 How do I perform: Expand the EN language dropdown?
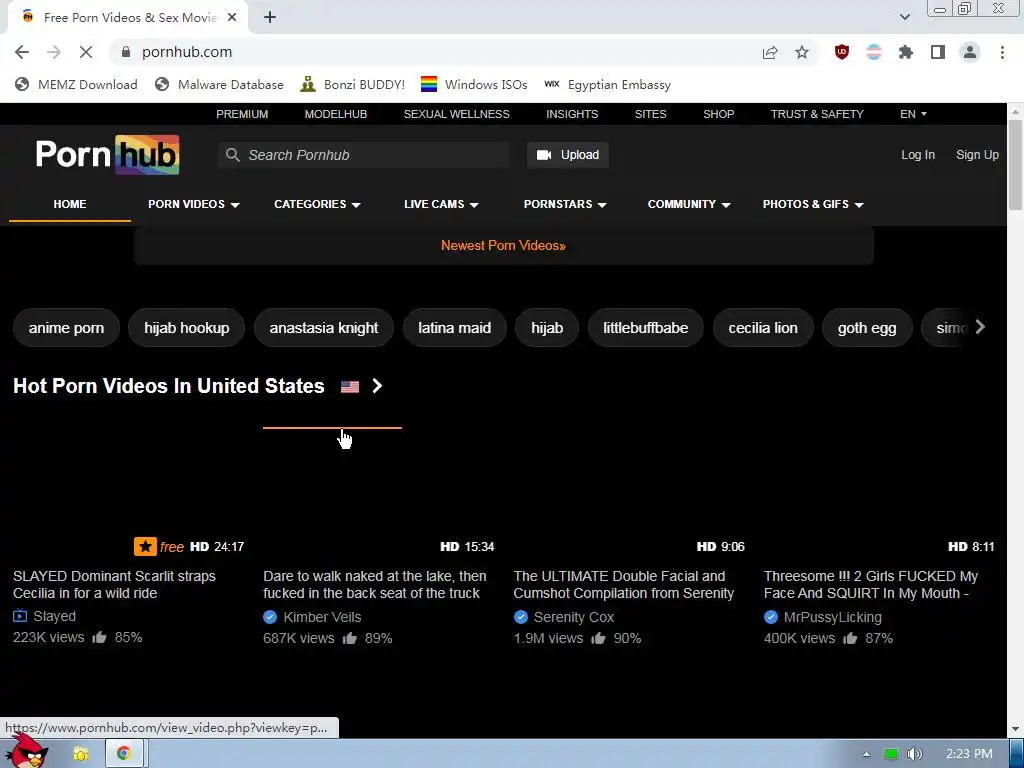tap(913, 114)
